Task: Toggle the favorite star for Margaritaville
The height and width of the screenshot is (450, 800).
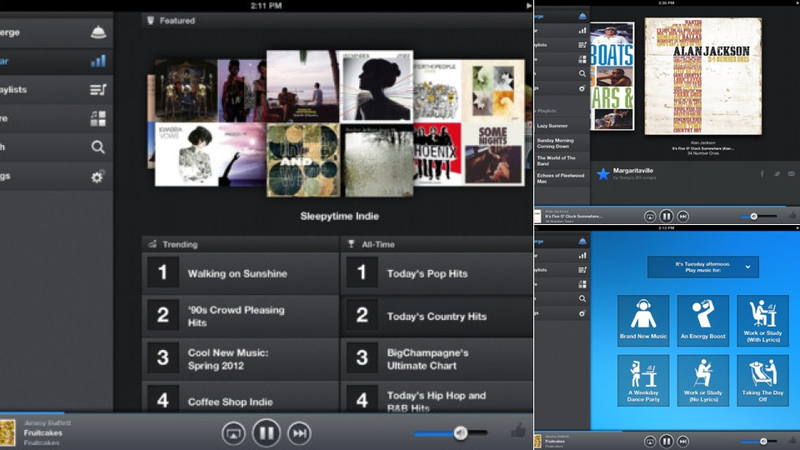Action: pos(603,174)
